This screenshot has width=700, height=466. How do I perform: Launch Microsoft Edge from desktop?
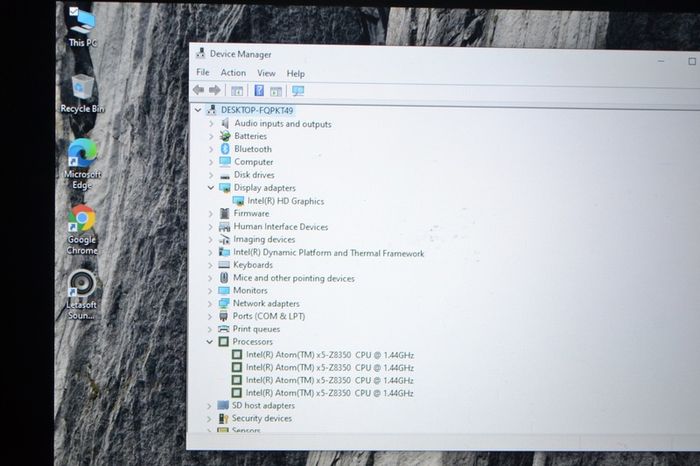(82, 164)
